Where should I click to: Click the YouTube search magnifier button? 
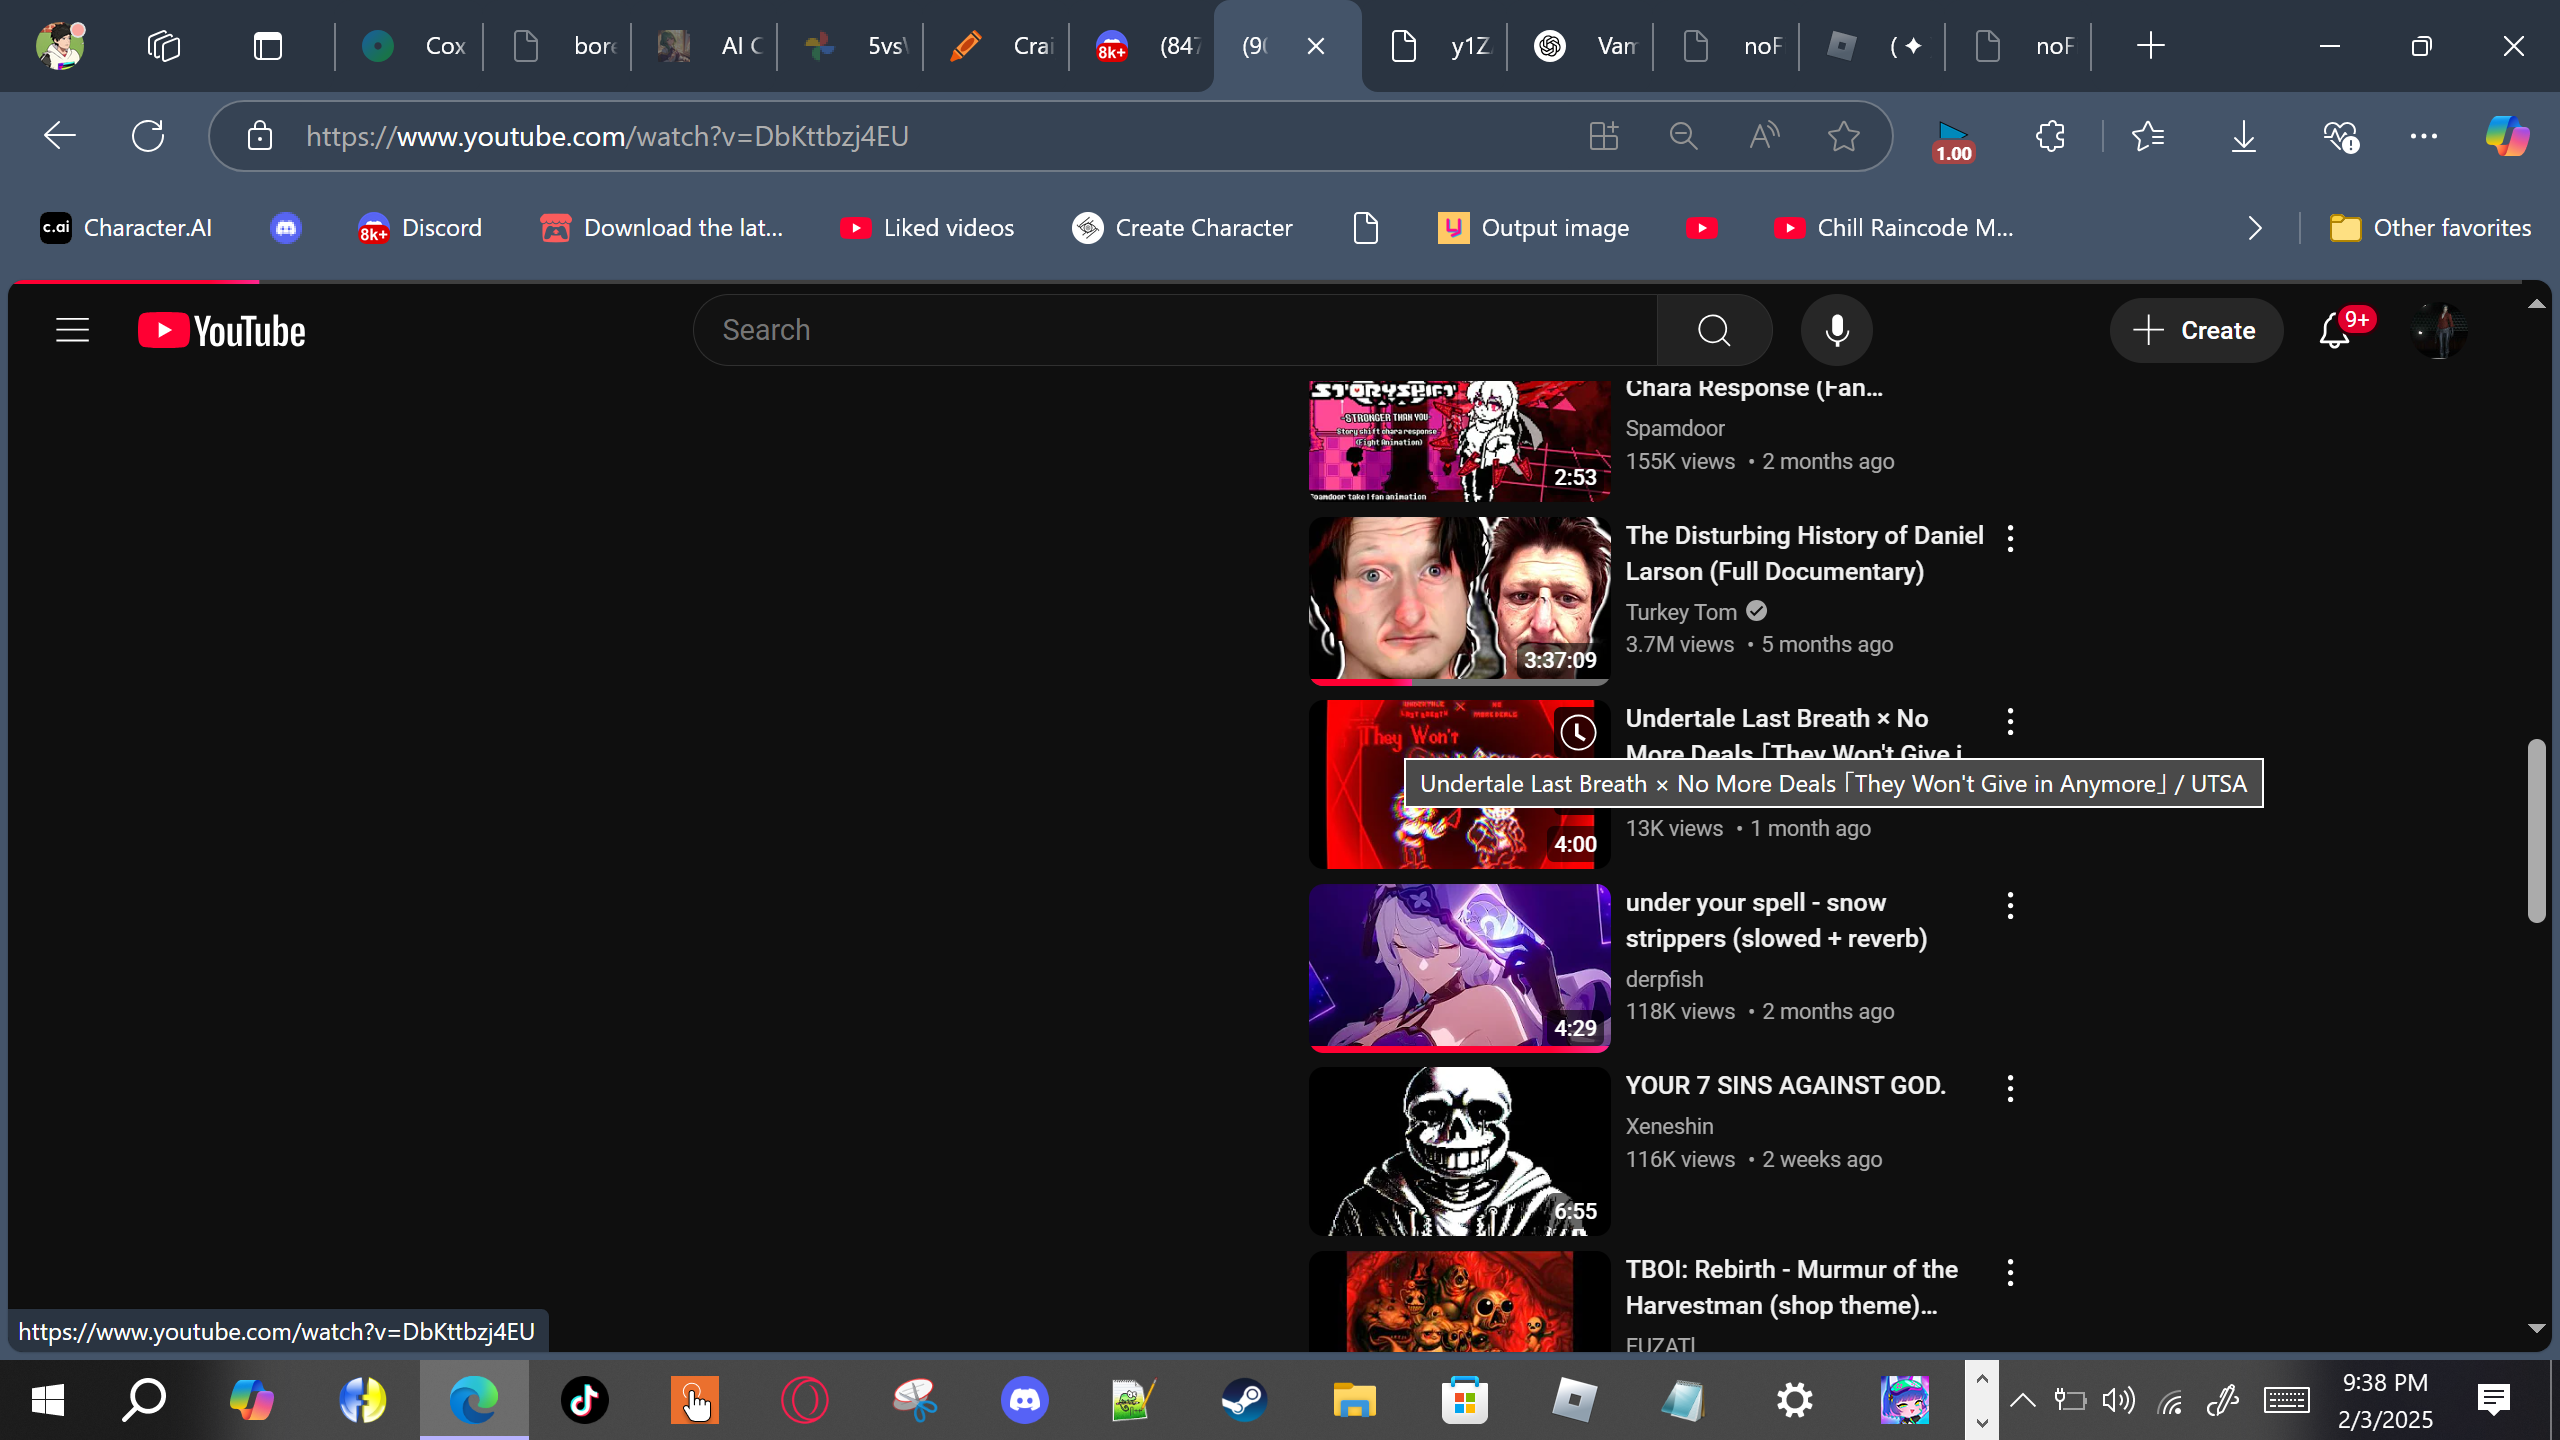coord(1714,330)
